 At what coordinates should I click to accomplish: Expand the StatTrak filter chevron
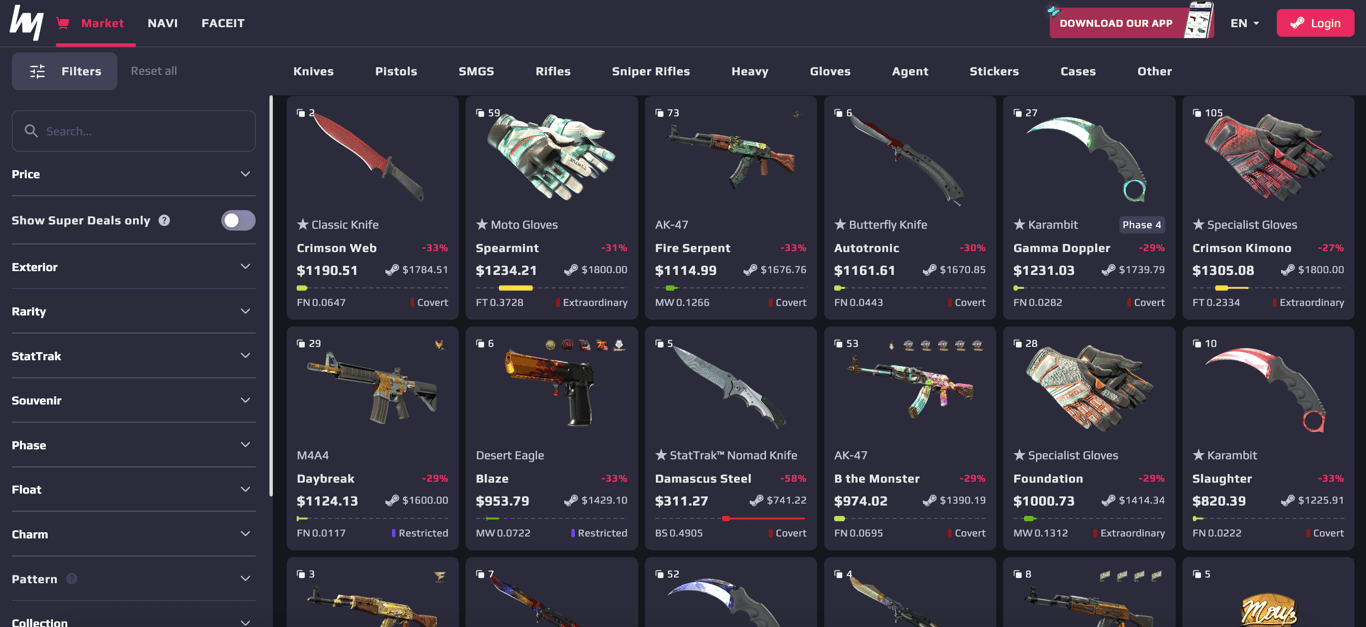point(245,356)
